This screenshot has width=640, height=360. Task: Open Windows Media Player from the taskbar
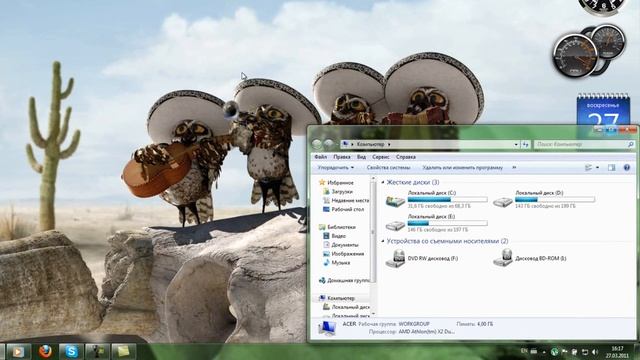tap(18, 351)
